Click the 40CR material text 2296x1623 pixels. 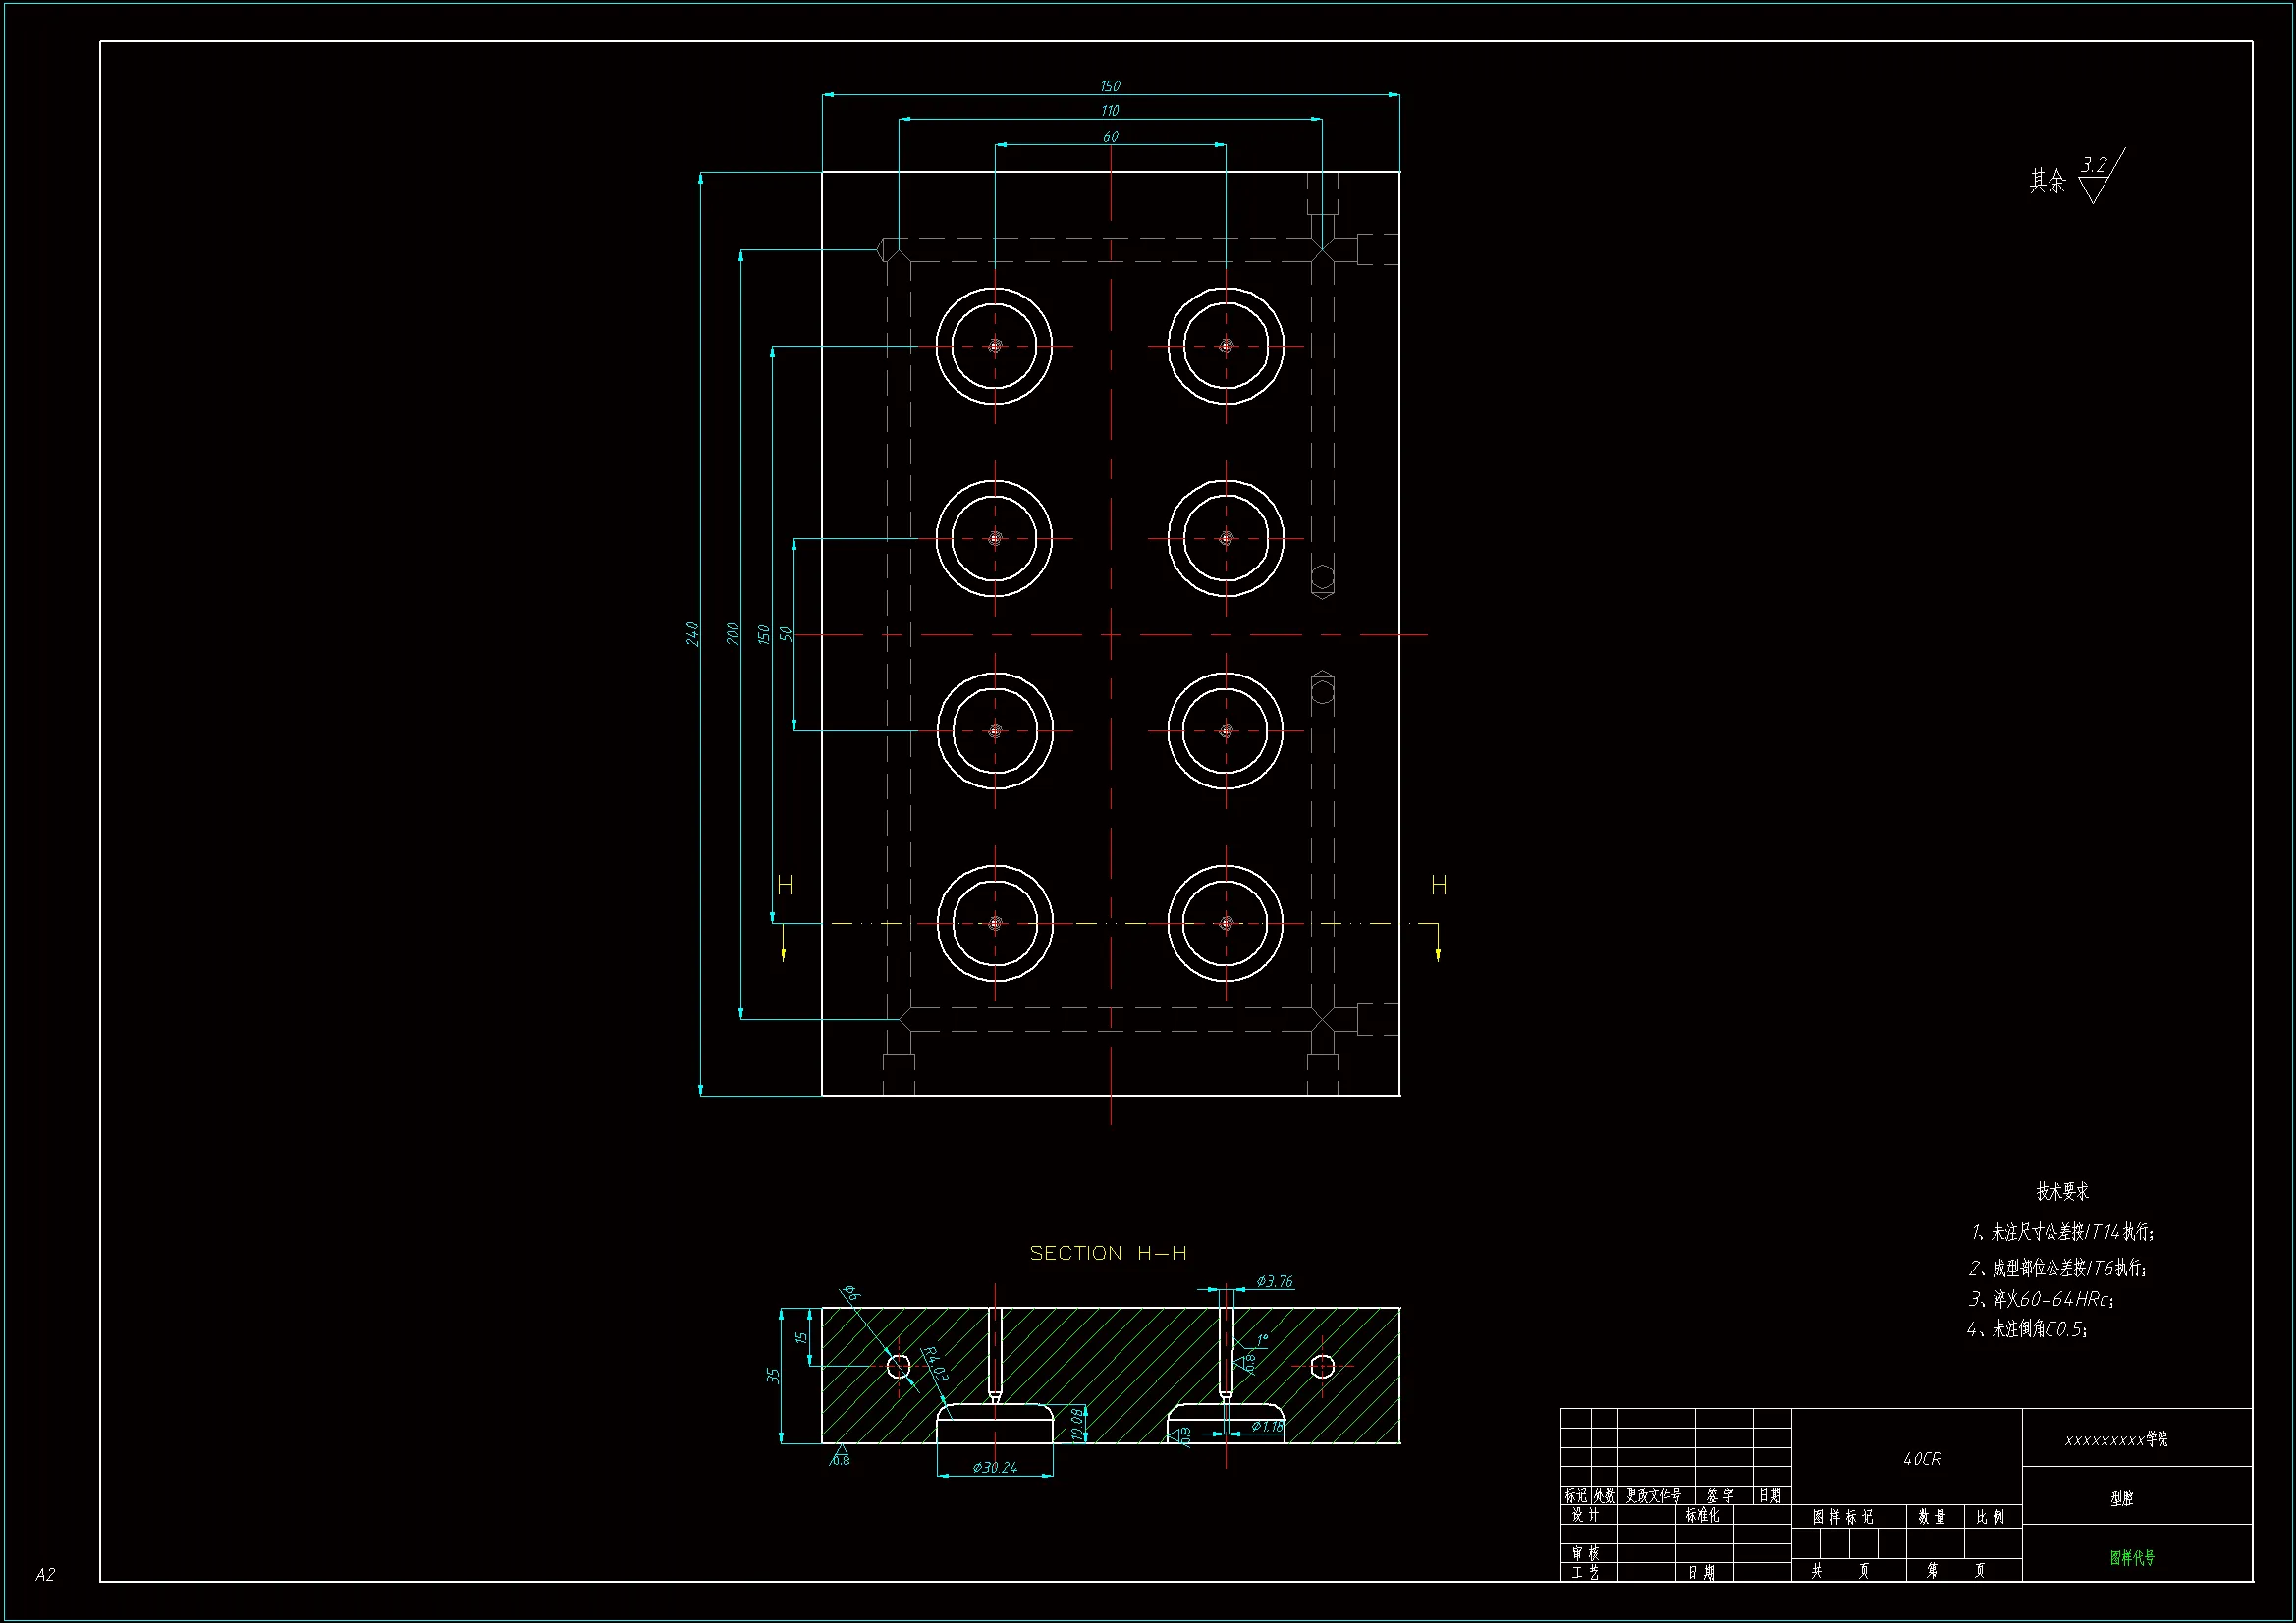click(x=1922, y=1459)
